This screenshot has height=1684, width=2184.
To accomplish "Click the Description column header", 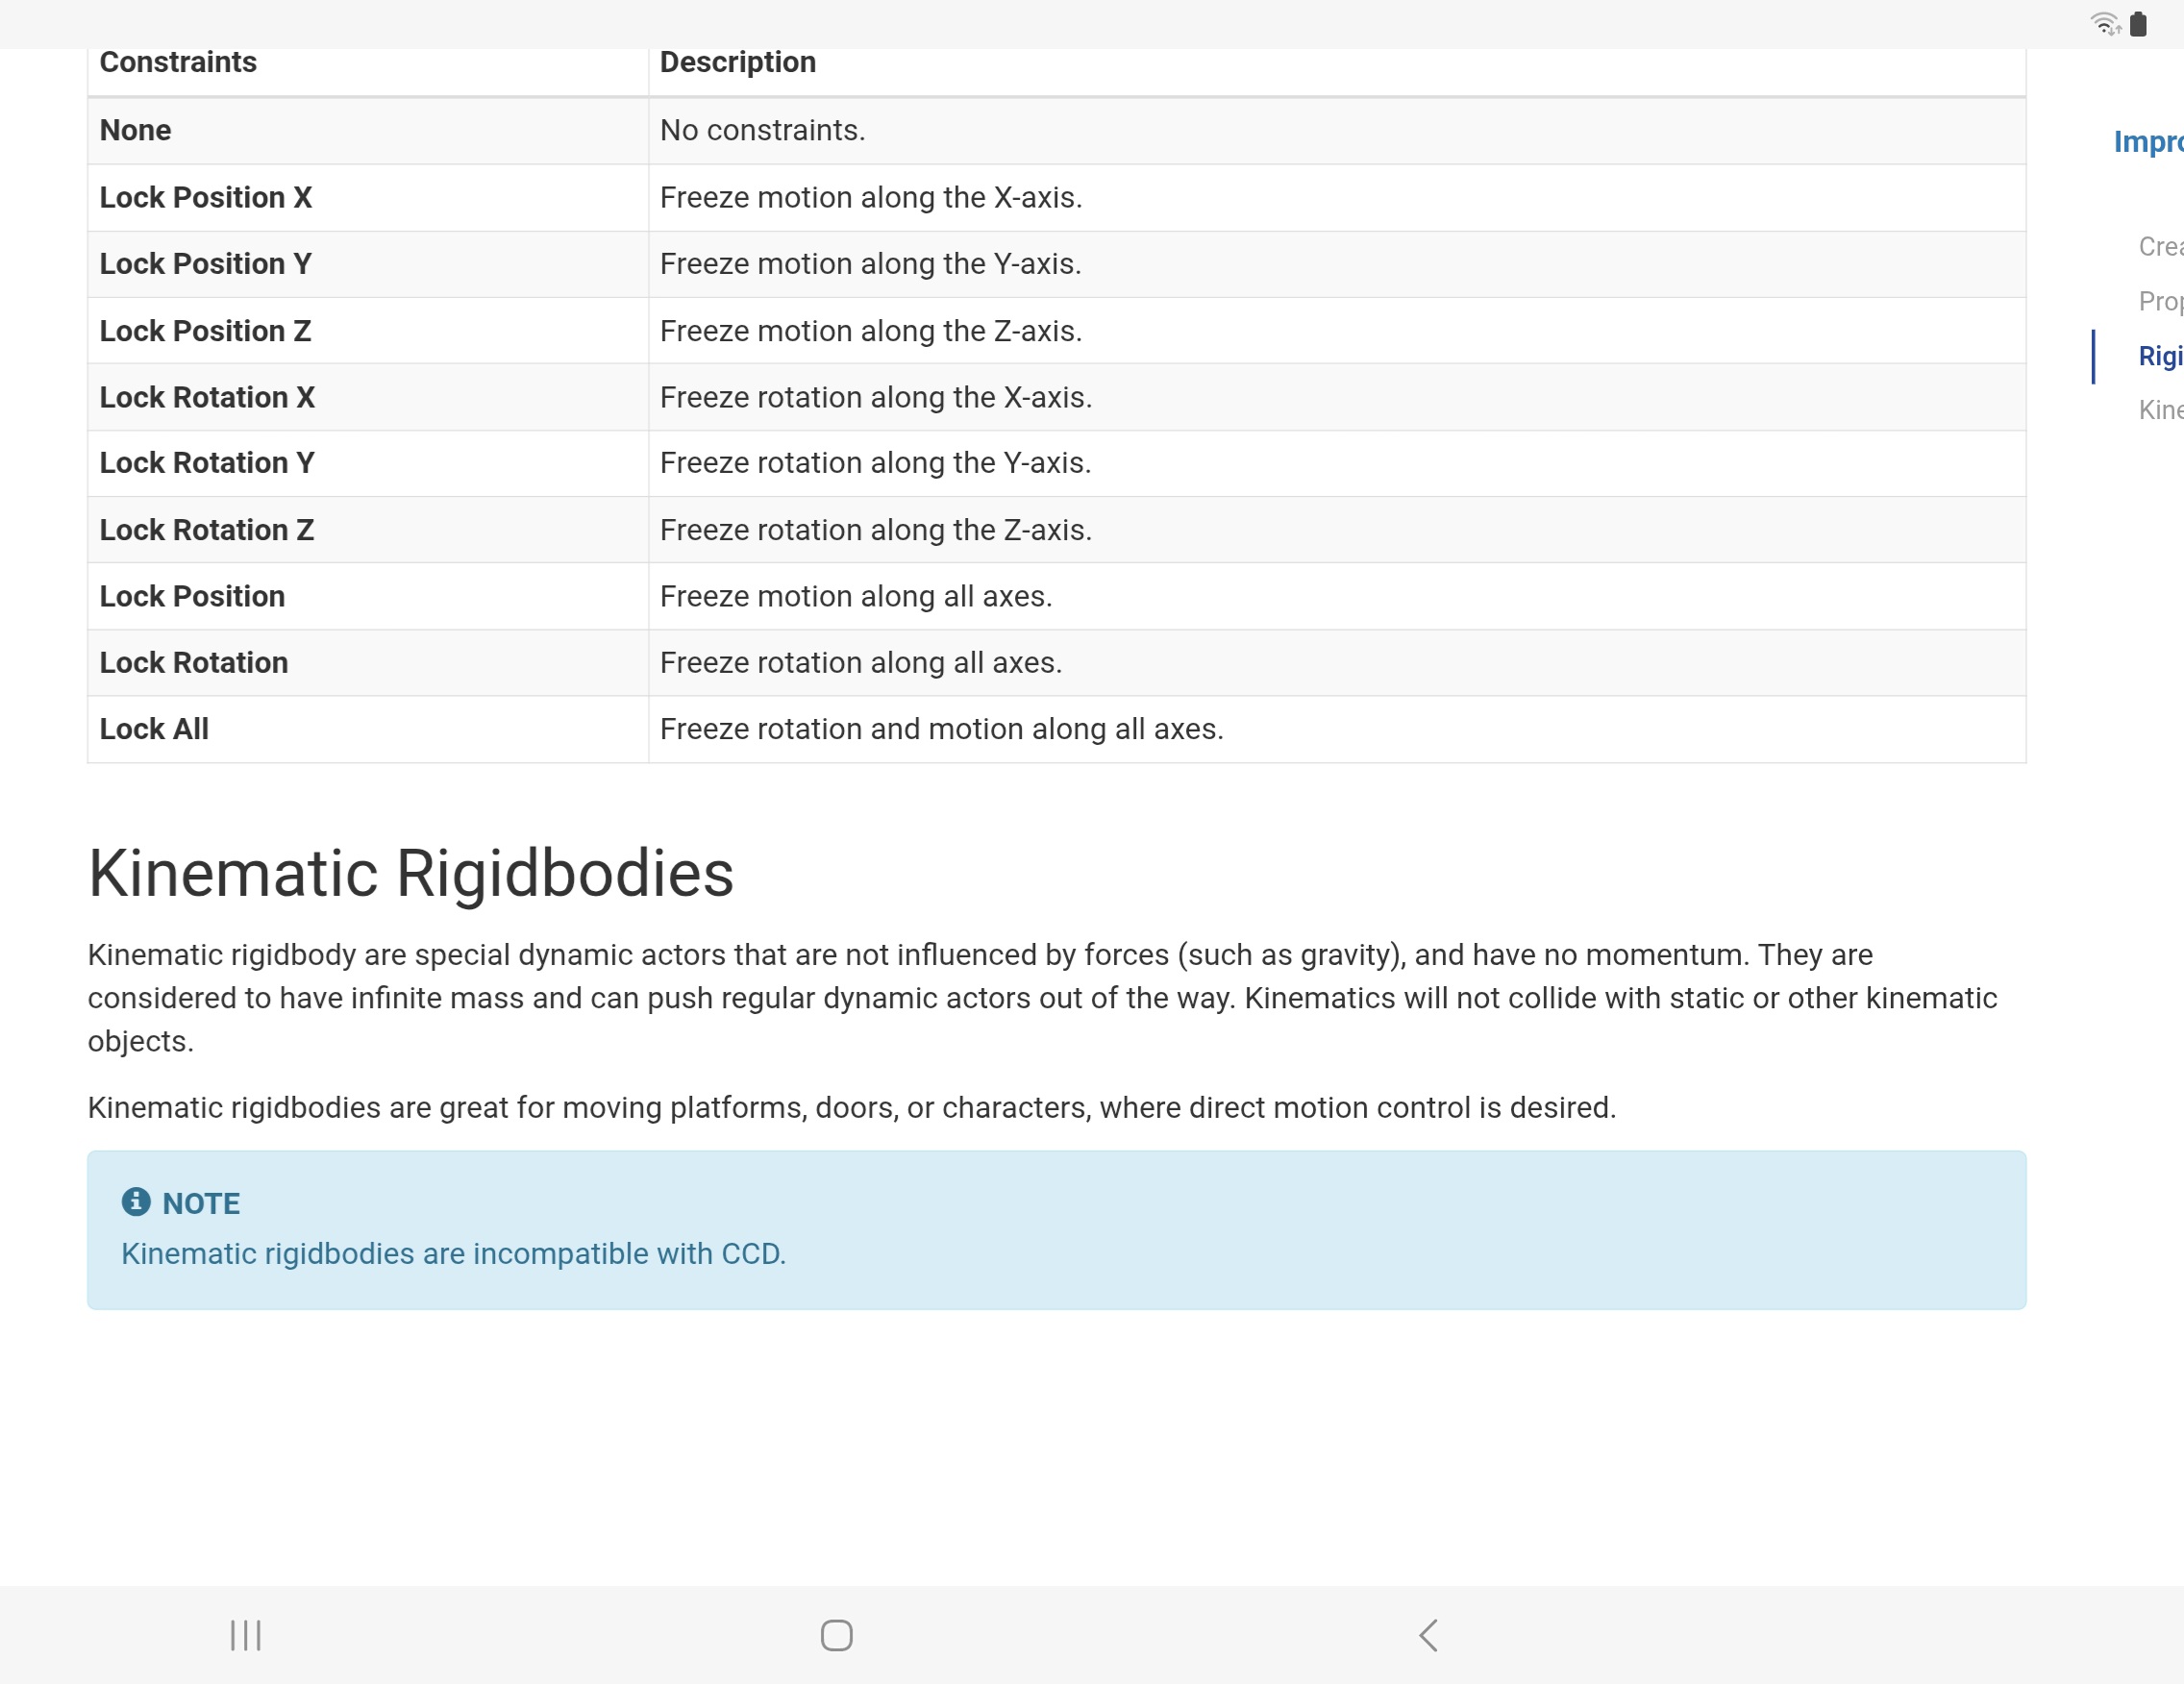I will (x=737, y=63).
